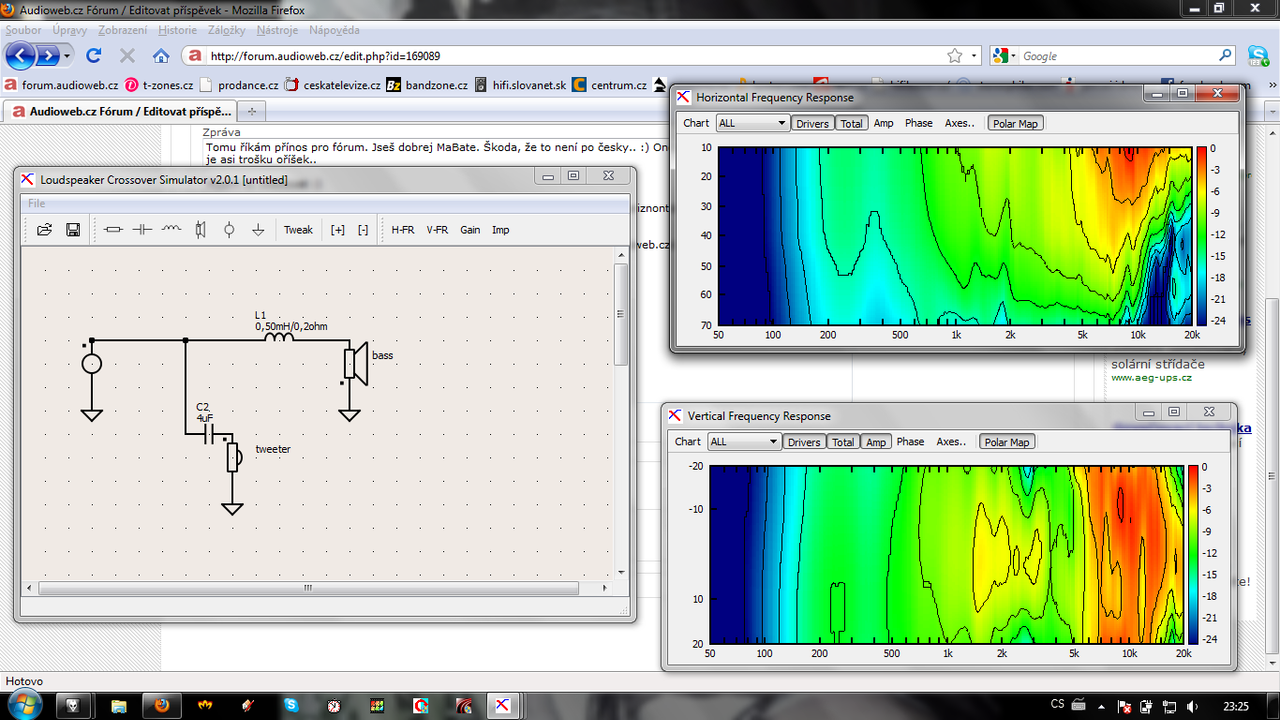Expand Chart ALL dropdown in Horizontal Frequency Response

pyautogui.click(x=753, y=123)
